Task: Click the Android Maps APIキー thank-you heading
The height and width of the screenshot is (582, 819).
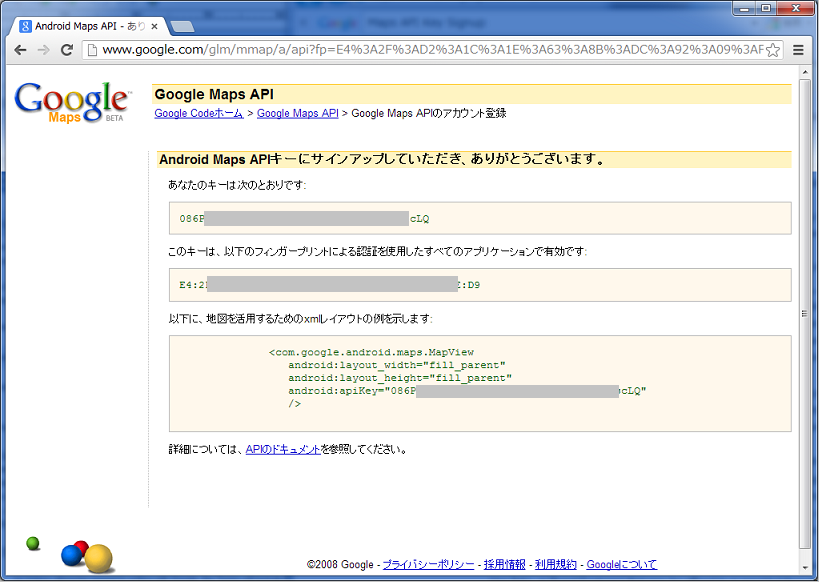Action: (381, 159)
